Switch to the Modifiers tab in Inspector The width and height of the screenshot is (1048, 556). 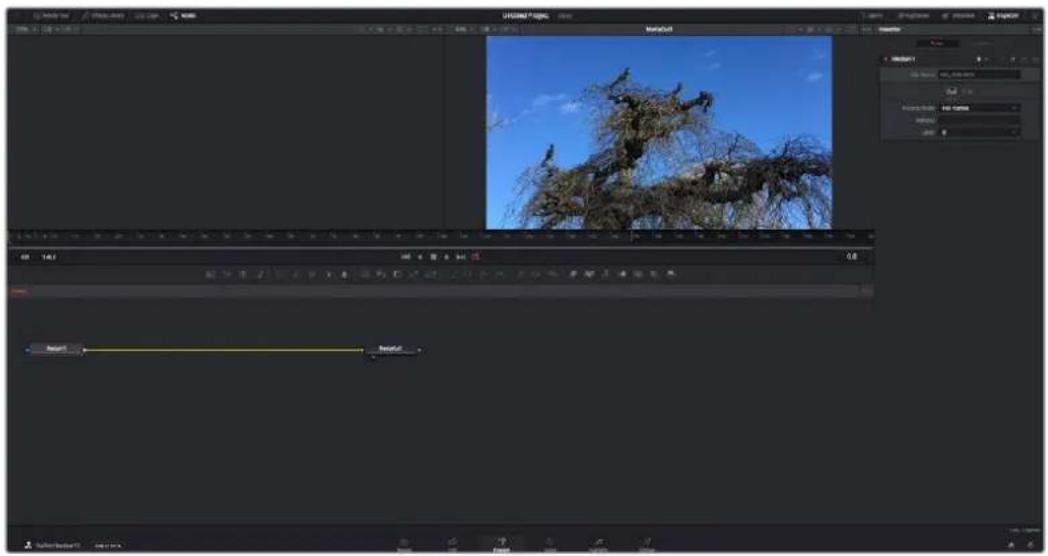[980, 43]
